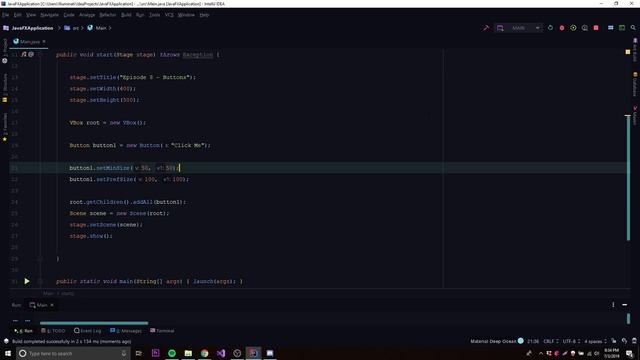The height and width of the screenshot is (360, 640).
Task: Click the src folder breadcrumb
Action: pyautogui.click(x=72, y=28)
